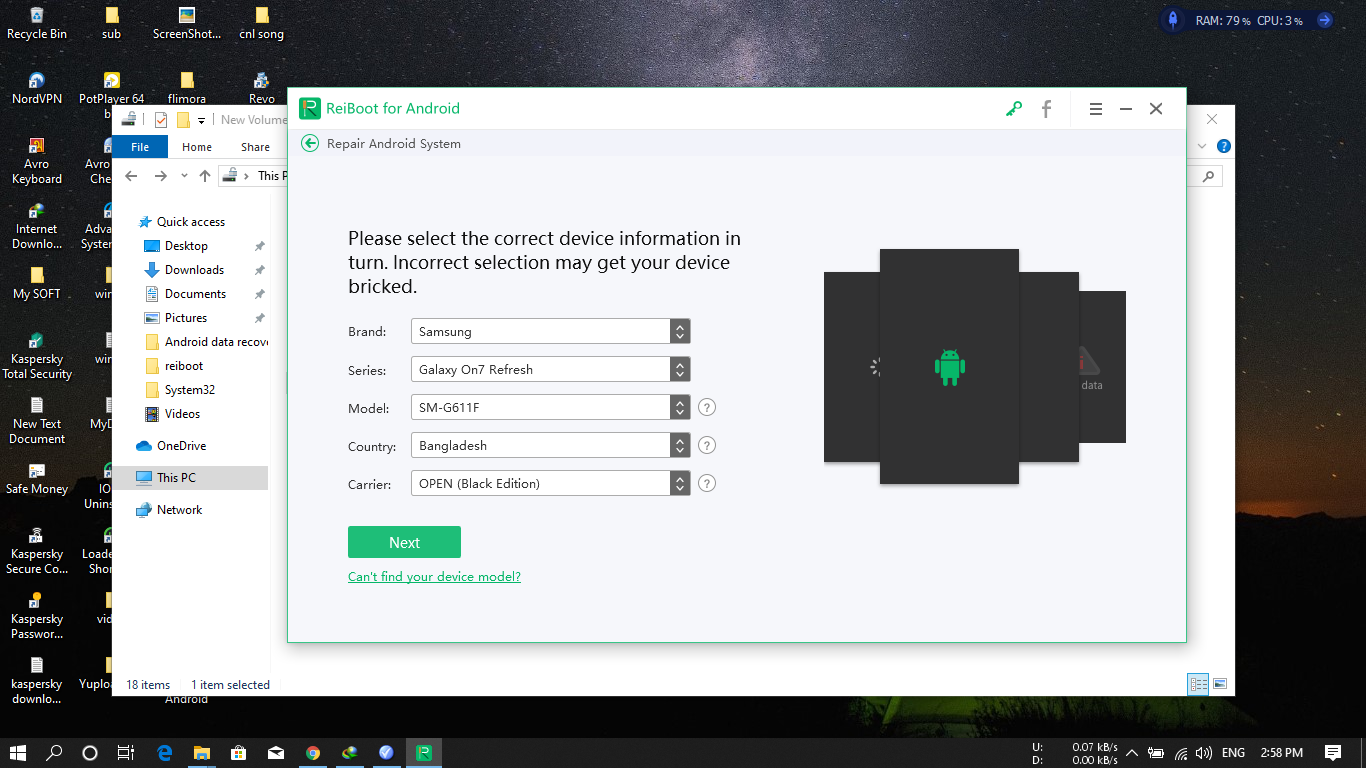Click the green Android robot icon
This screenshot has width=1366, height=768.
(x=949, y=367)
